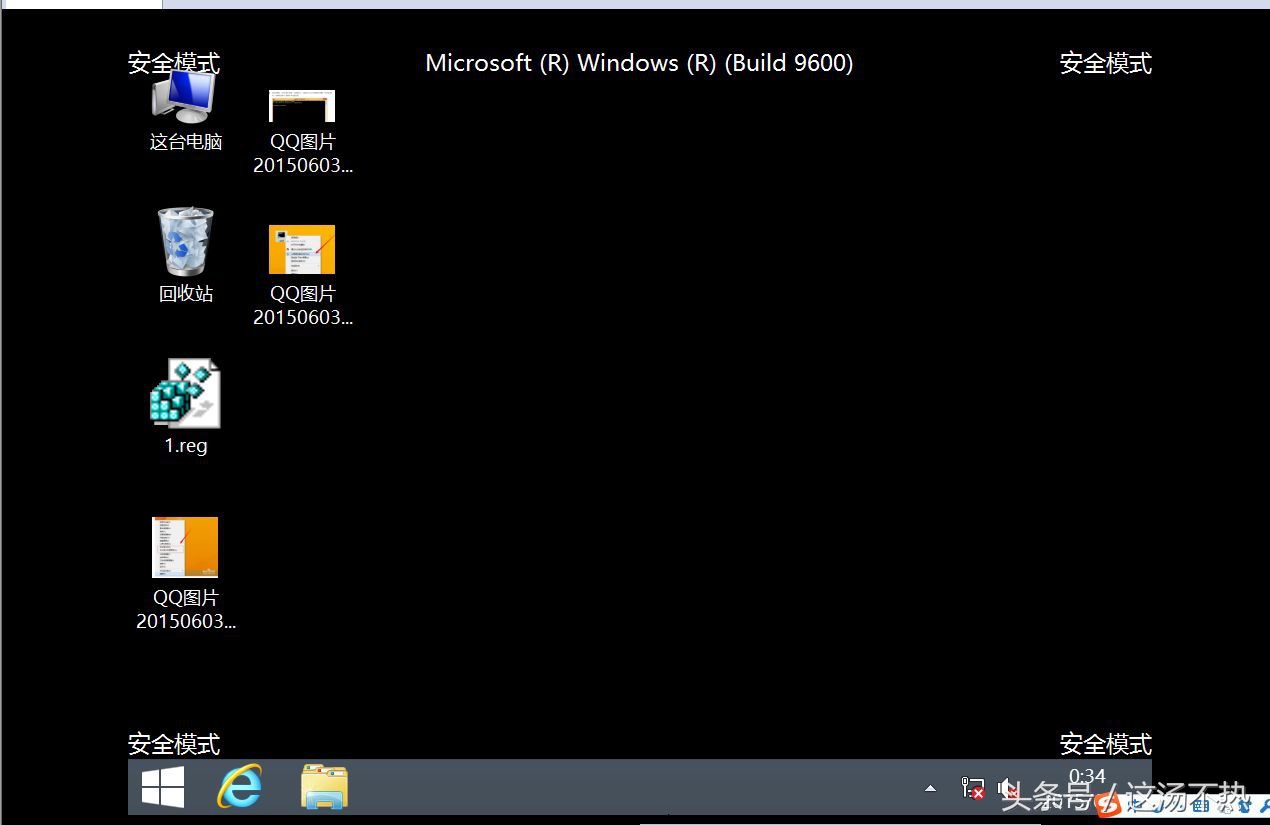Screen dimensions: 1270x825
Task: Open the Windows Start button
Action: [x=163, y=787]
